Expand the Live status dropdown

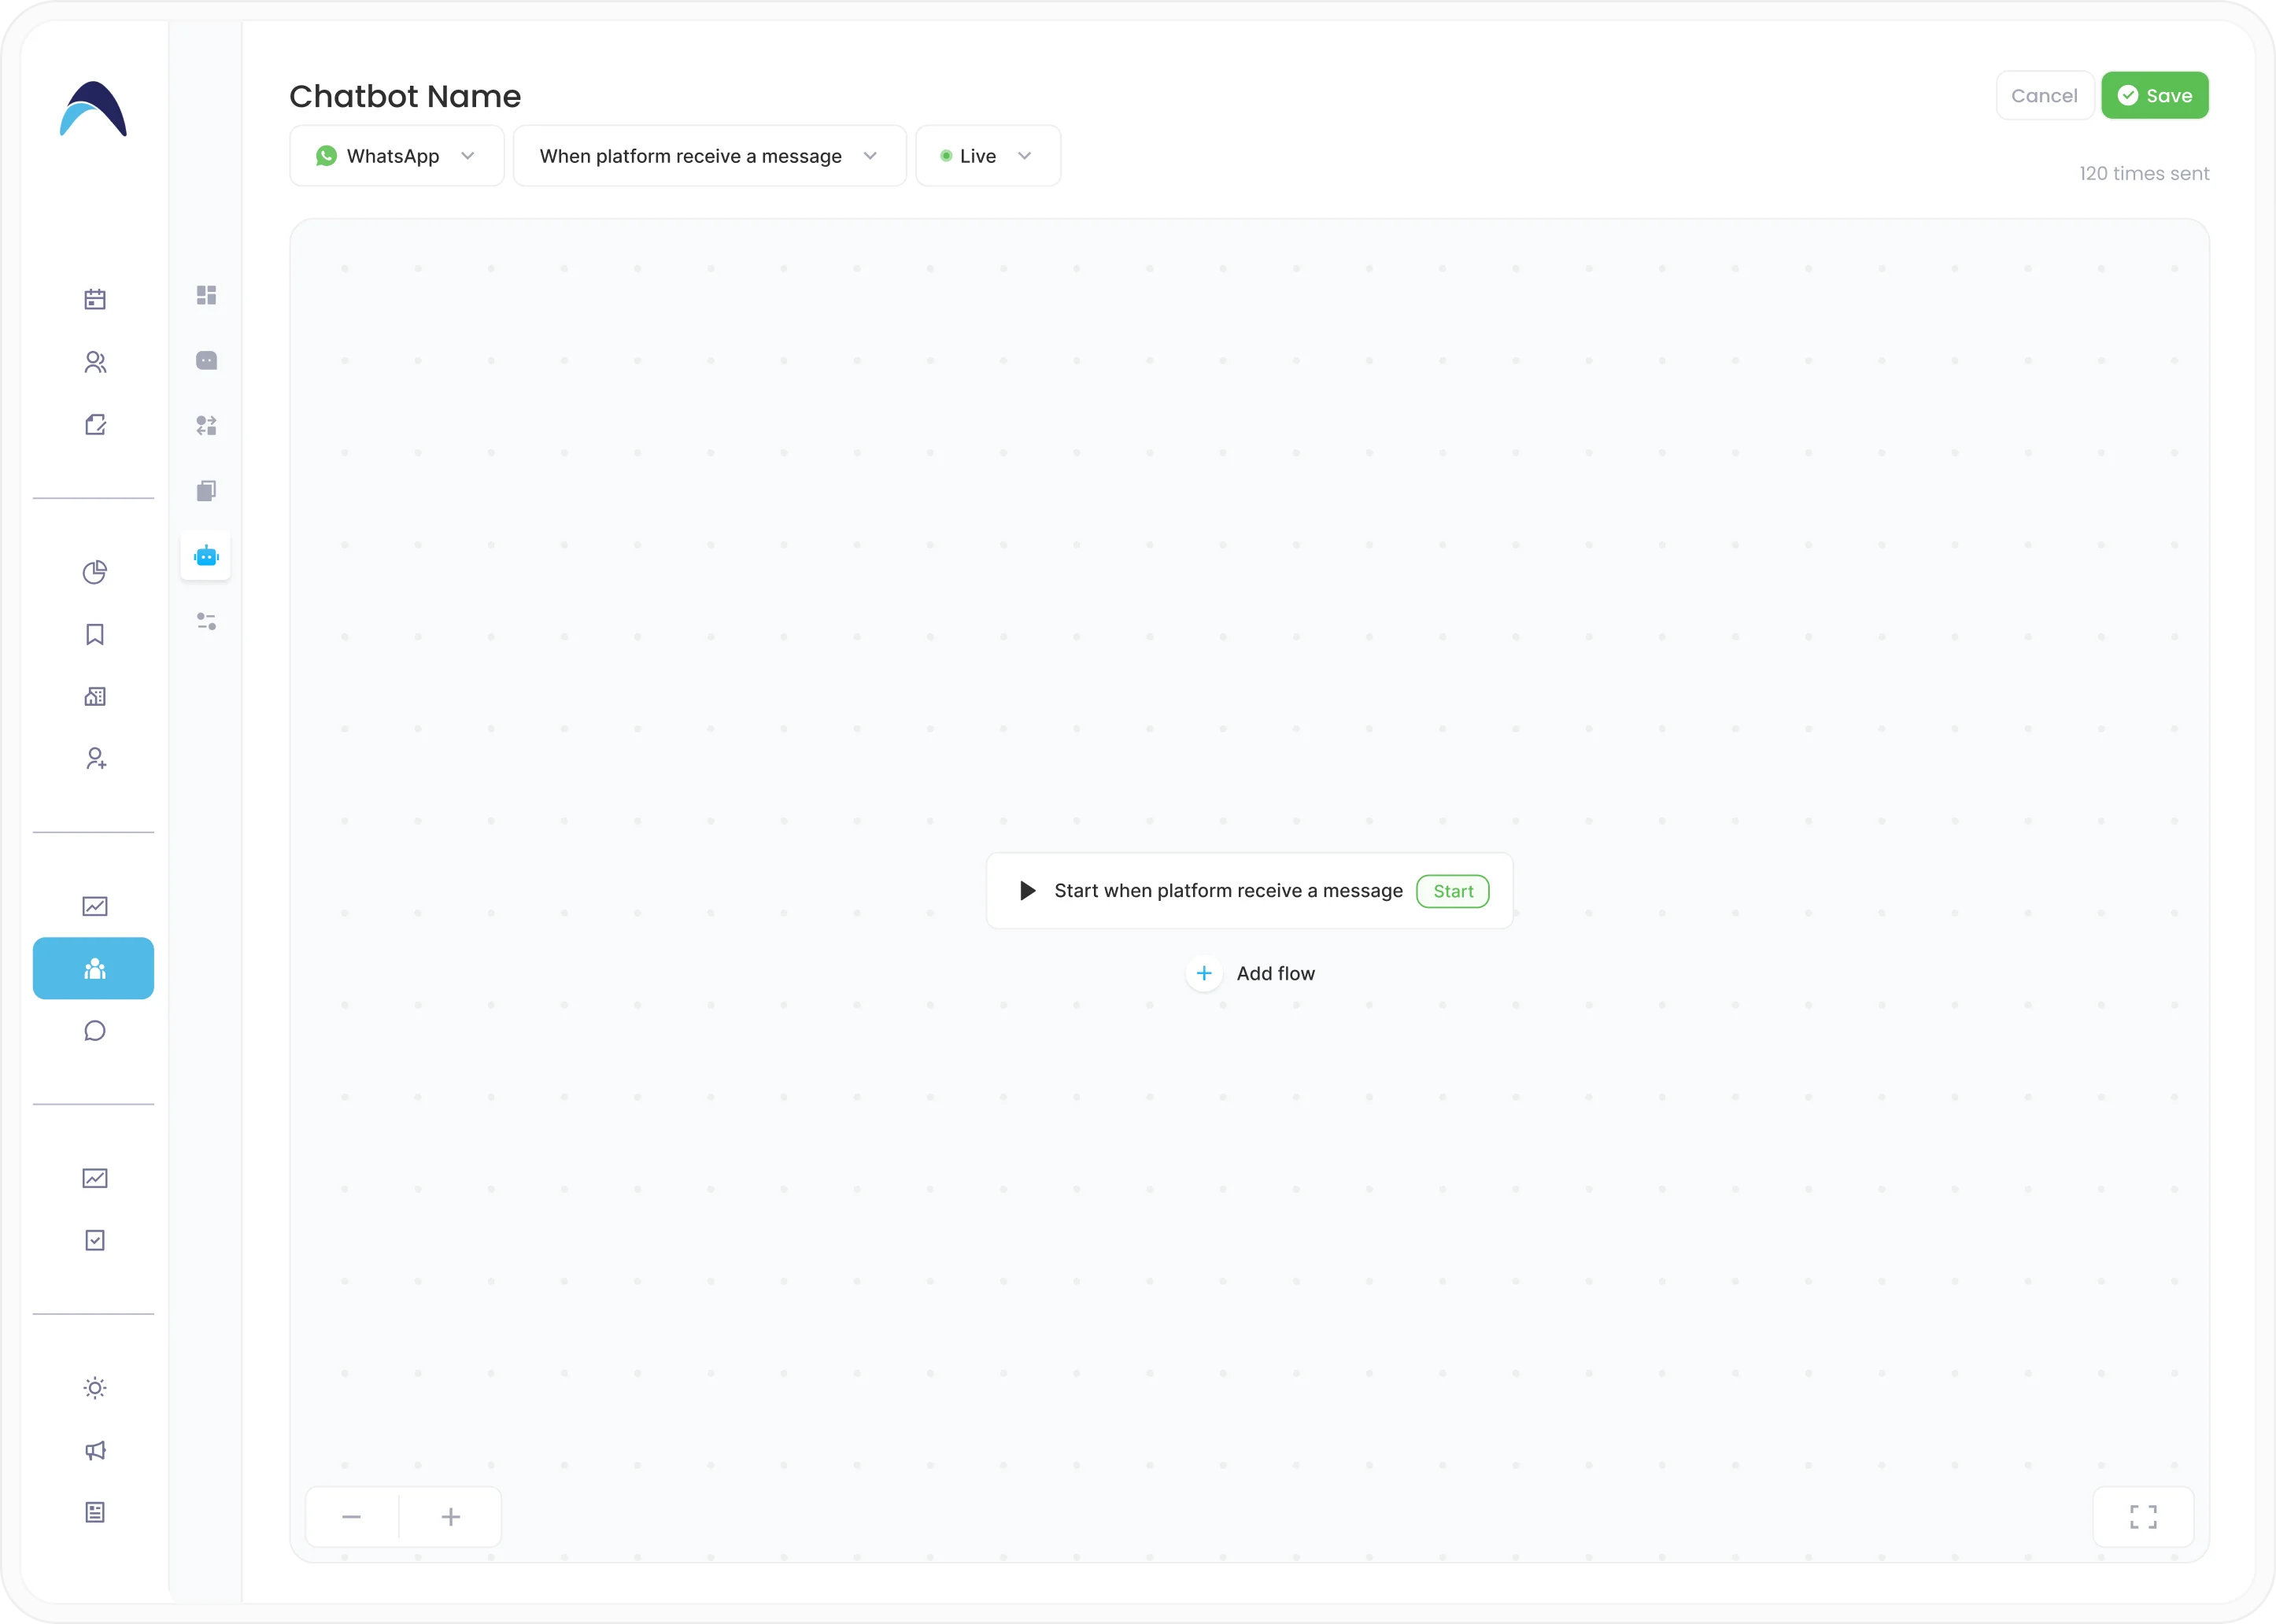988,156
